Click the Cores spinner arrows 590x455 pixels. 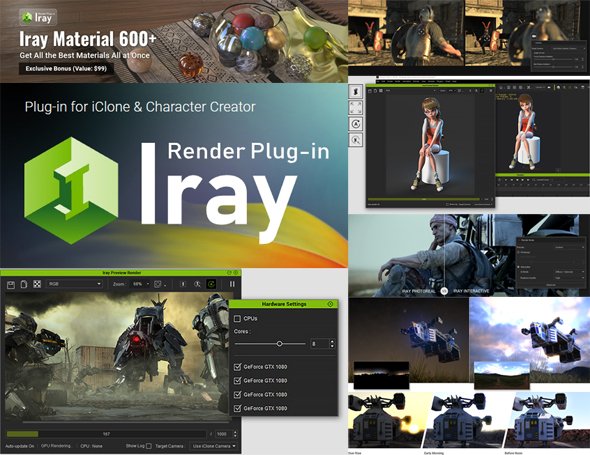pos(332,344)
